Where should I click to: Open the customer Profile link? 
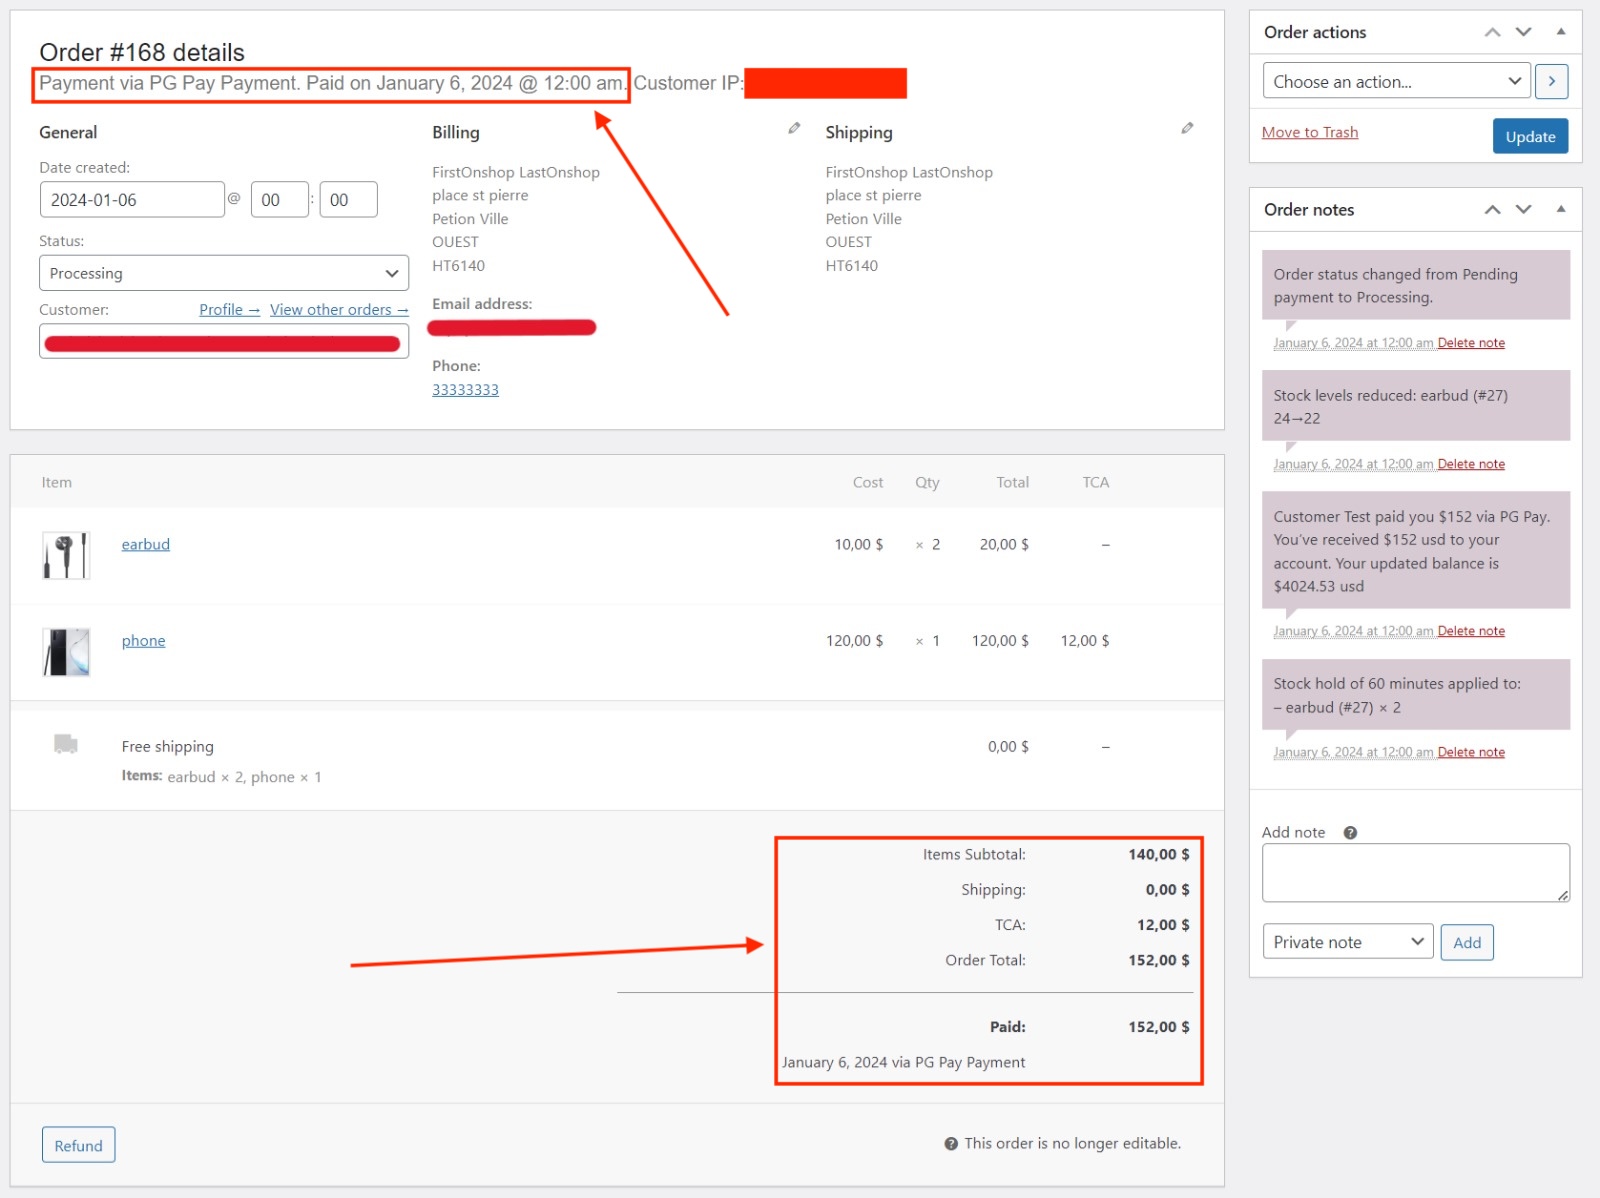click(229, 310)
